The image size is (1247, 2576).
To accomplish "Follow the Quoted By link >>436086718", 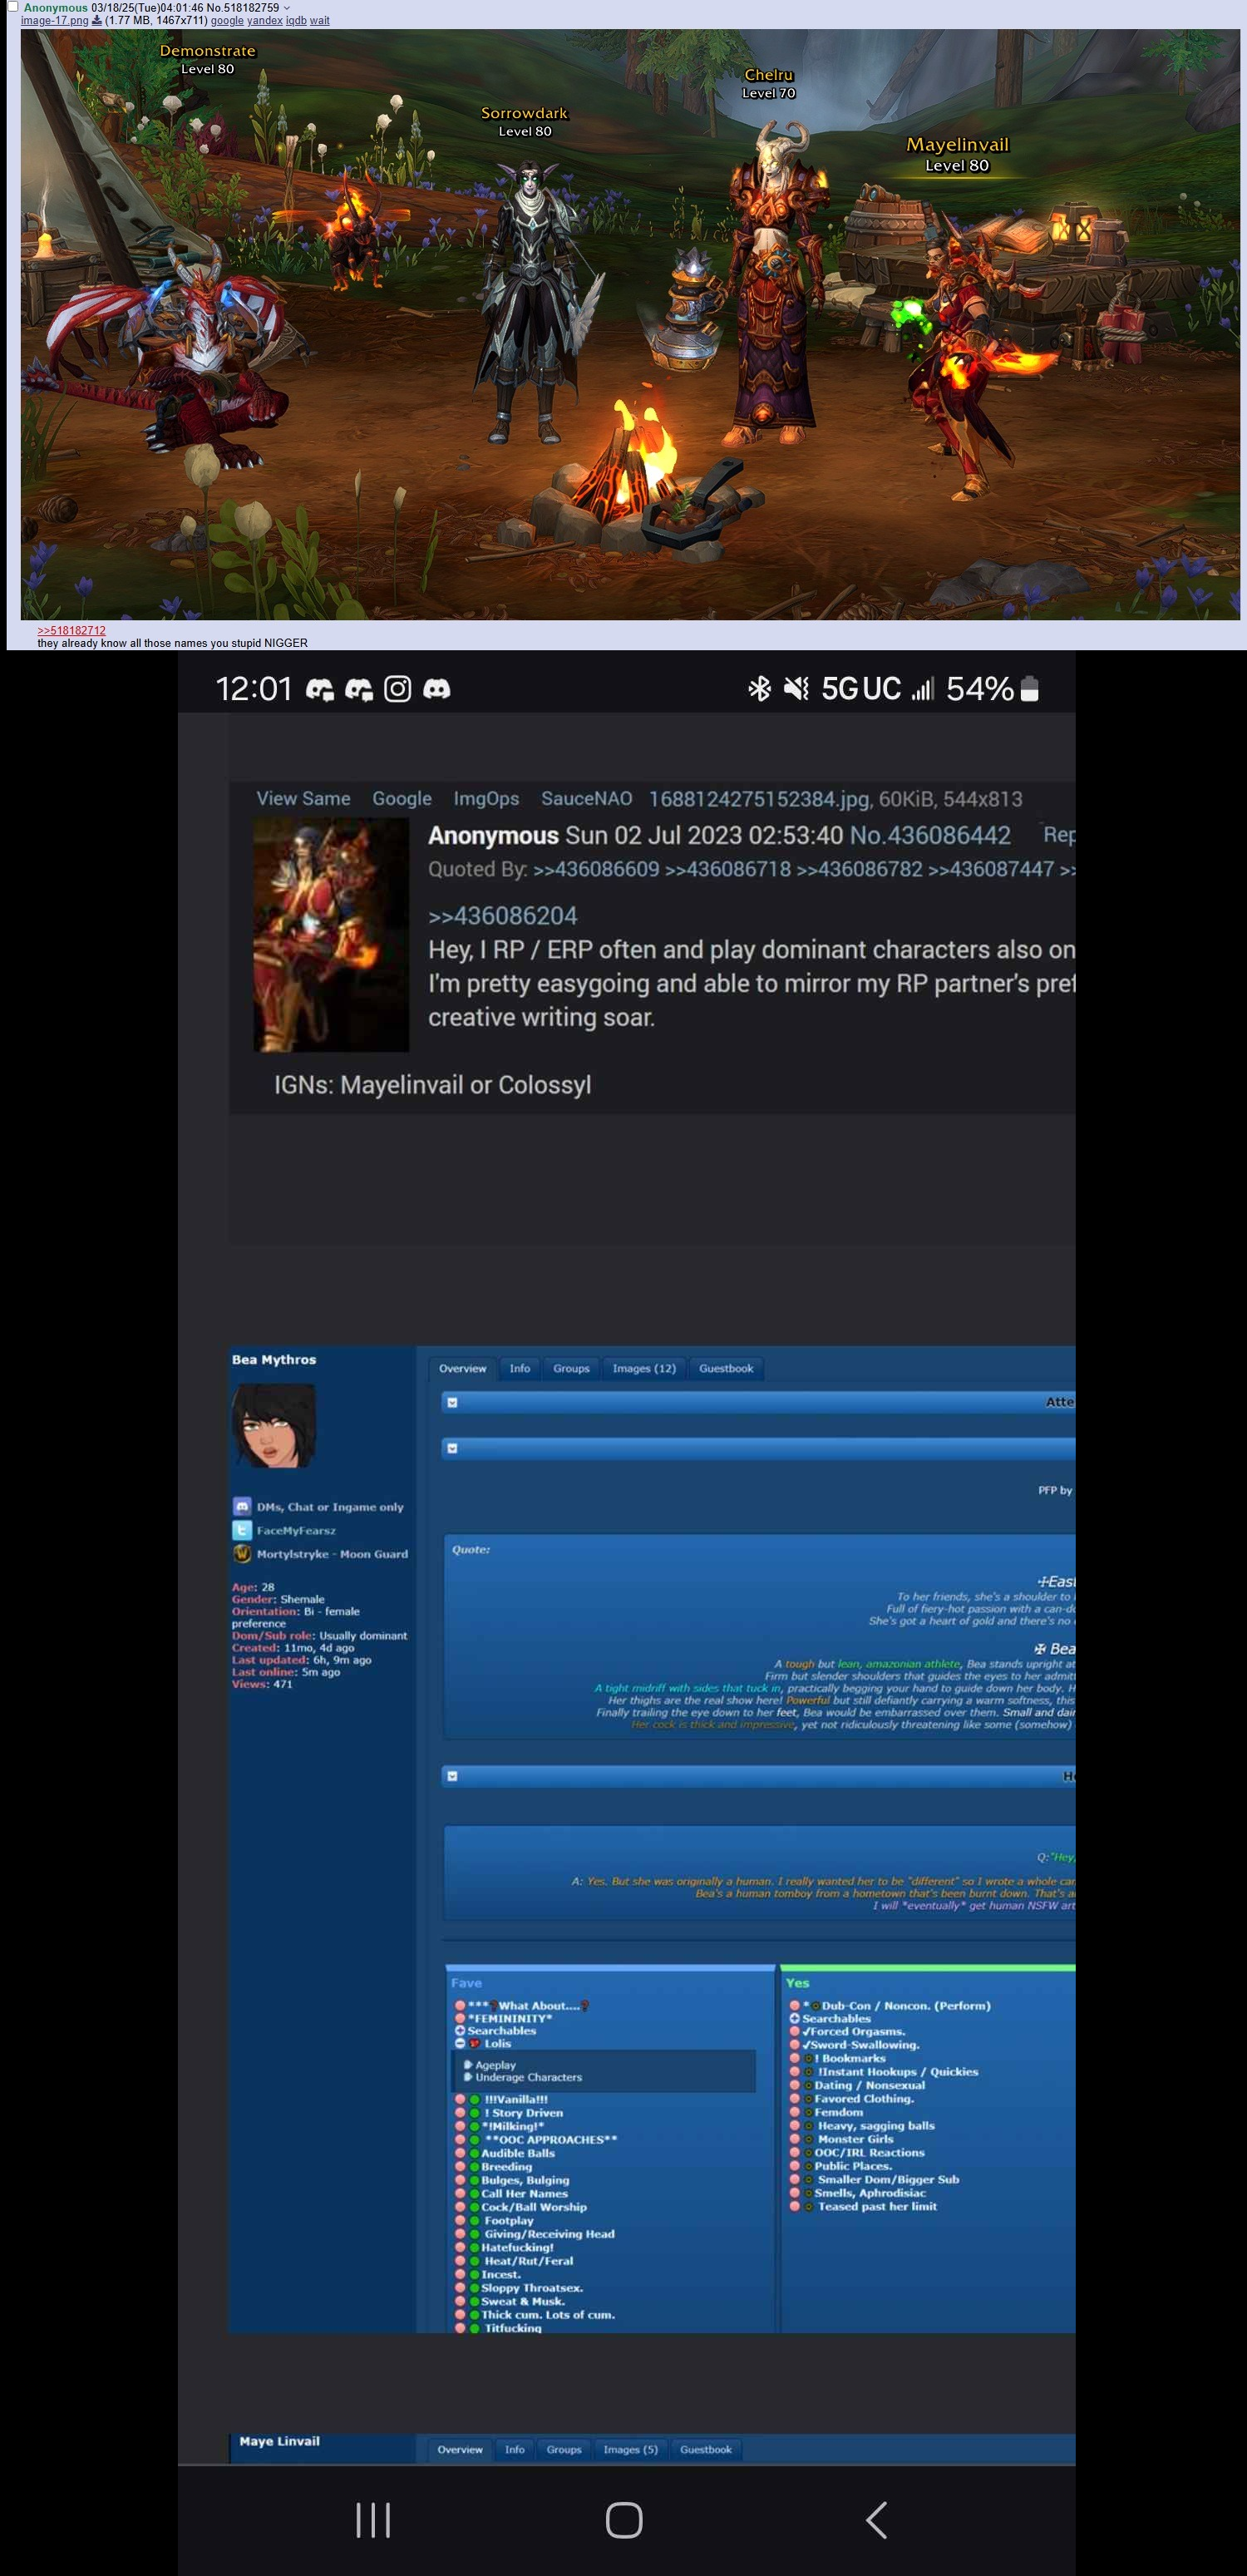I will 728,869.
